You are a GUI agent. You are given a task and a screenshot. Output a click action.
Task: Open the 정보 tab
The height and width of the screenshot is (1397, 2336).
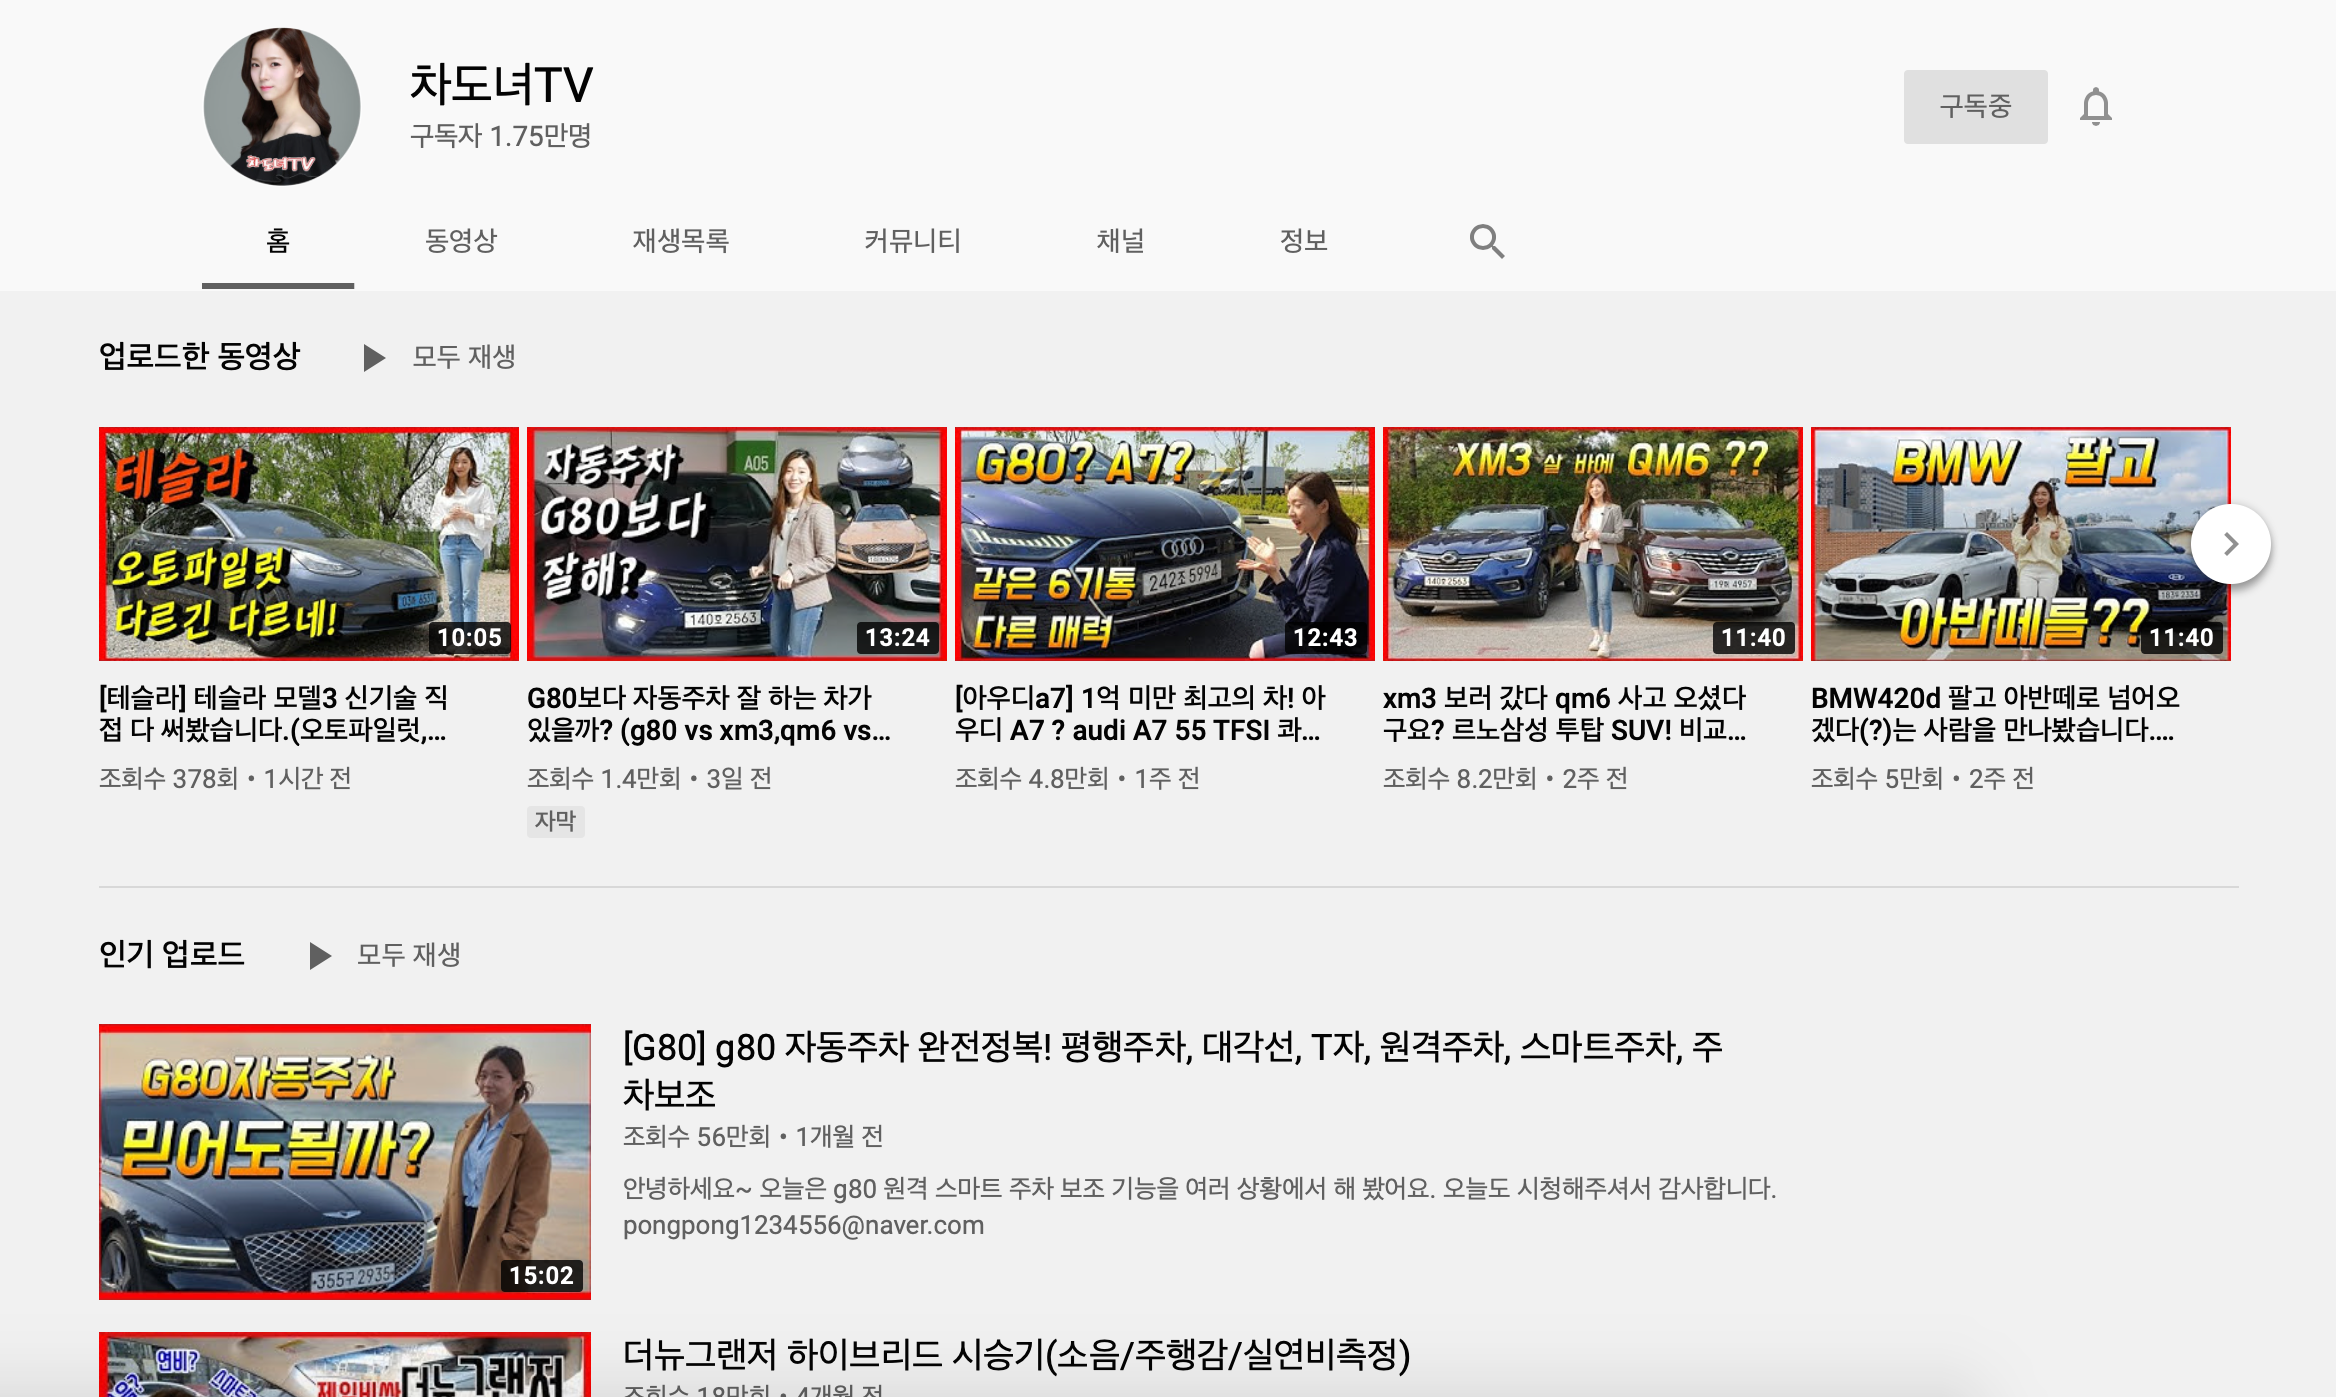coord(1303,241)
